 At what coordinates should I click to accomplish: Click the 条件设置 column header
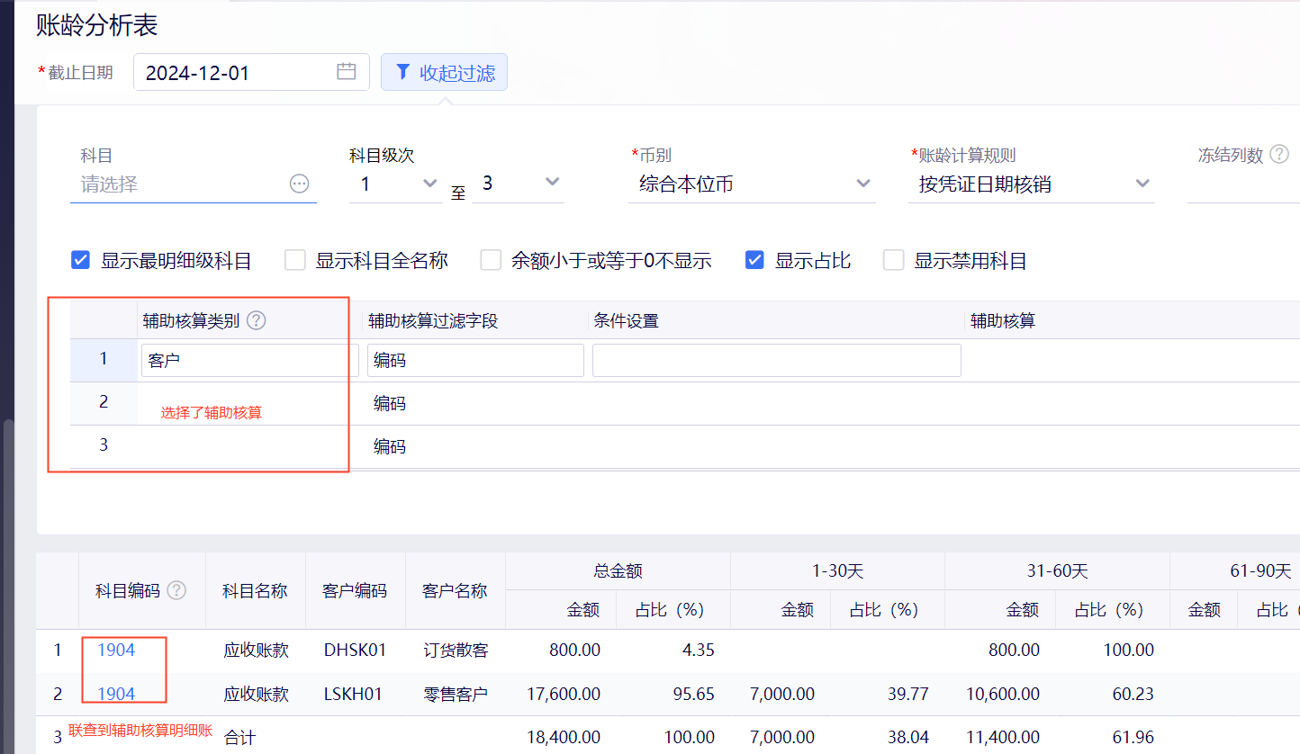[x=626, y=321]
